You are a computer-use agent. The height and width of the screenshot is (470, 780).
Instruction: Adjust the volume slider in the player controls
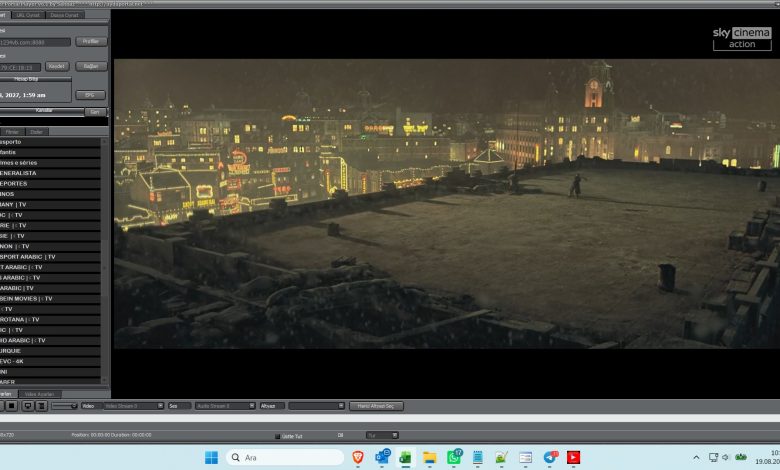(64, 406)
